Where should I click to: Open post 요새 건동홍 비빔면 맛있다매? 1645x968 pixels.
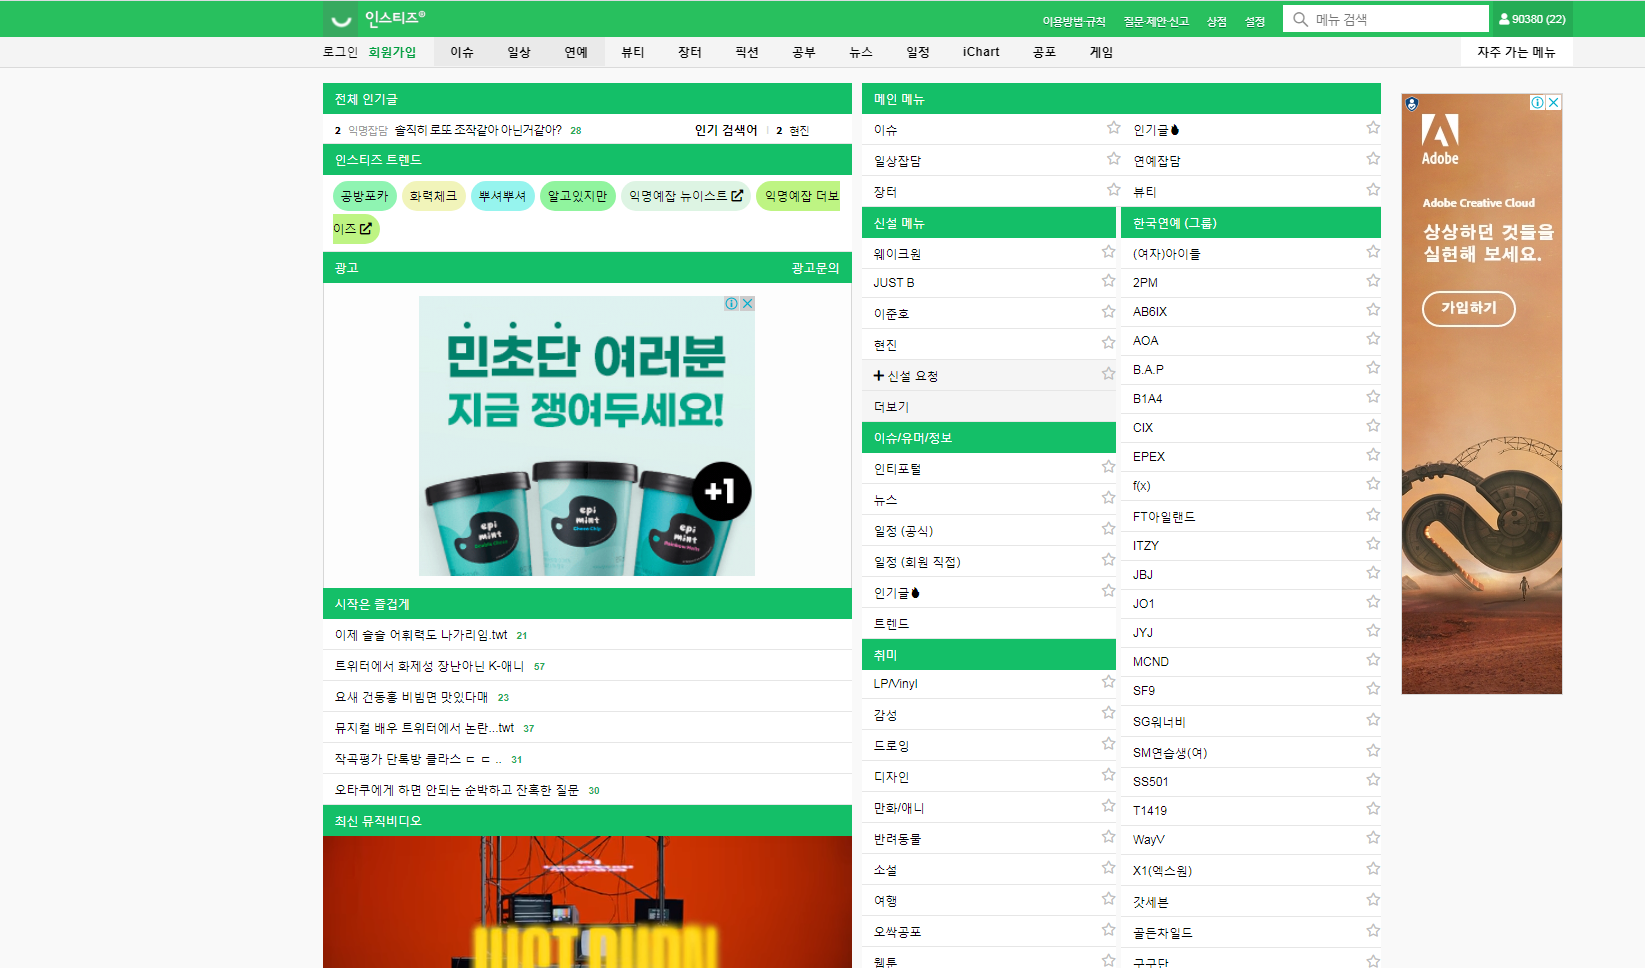[411, 697]
